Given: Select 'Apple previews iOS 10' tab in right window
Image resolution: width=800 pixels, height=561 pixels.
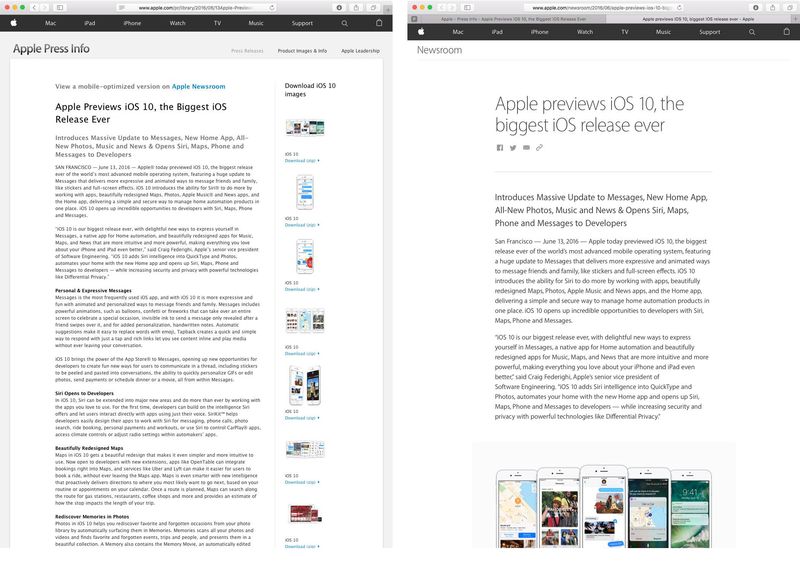Looking at the screenshot, I should pyautogui.click(x=698, y=19).
